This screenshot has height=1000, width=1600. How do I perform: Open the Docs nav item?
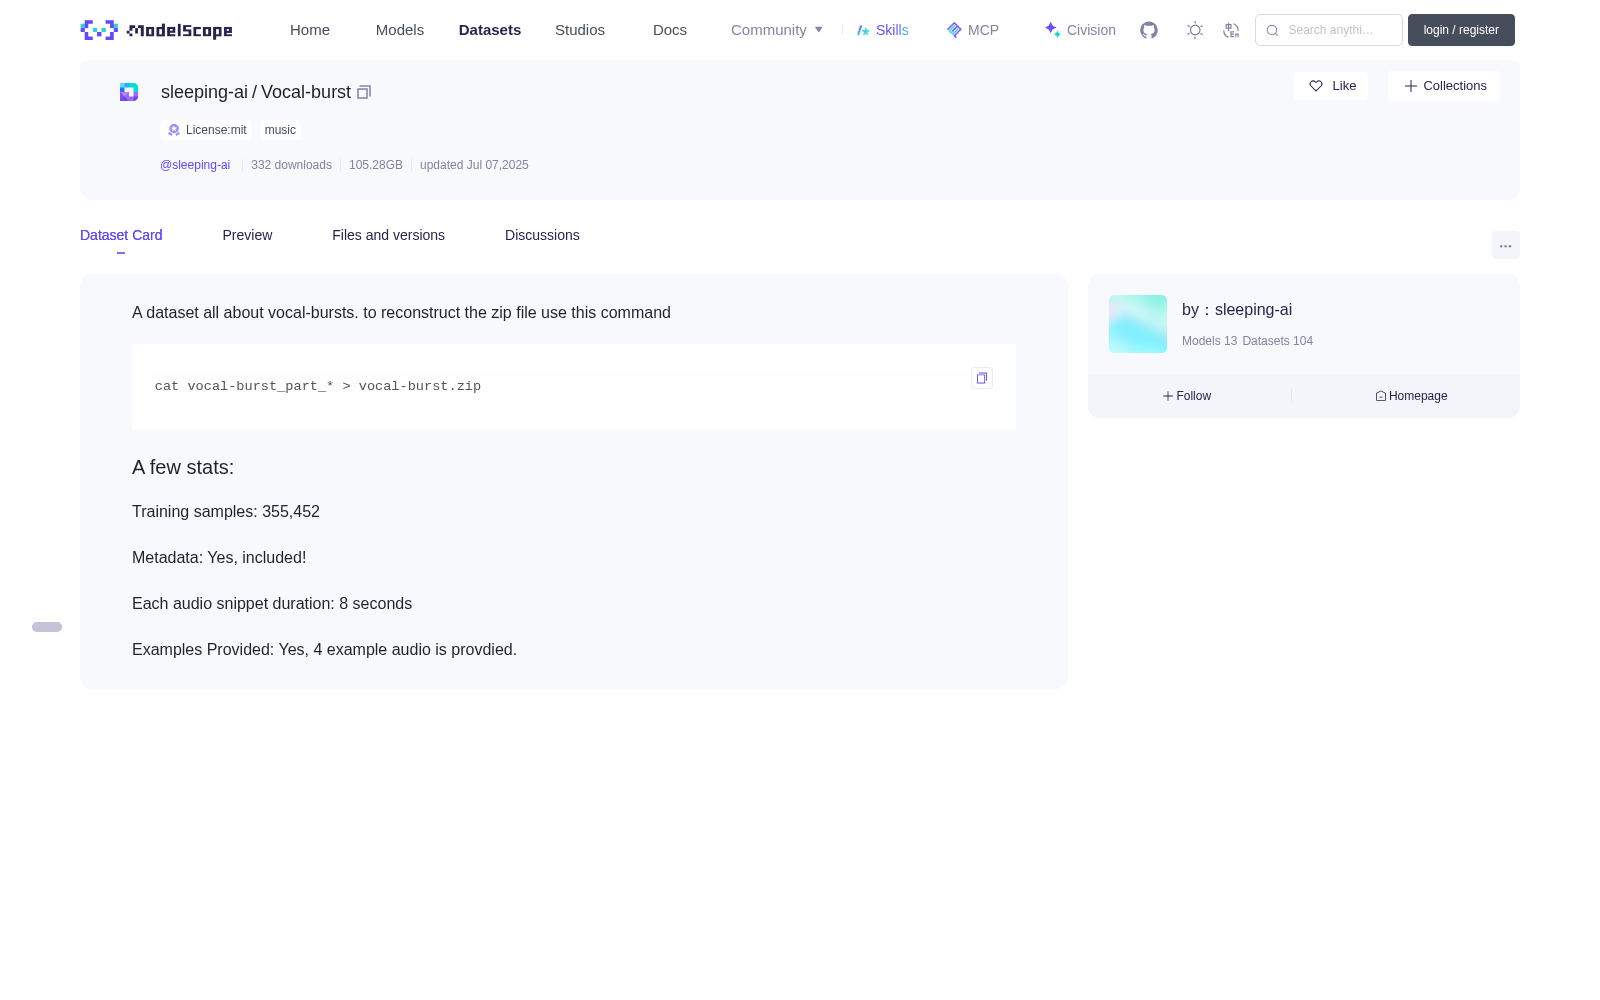[670, 30]
